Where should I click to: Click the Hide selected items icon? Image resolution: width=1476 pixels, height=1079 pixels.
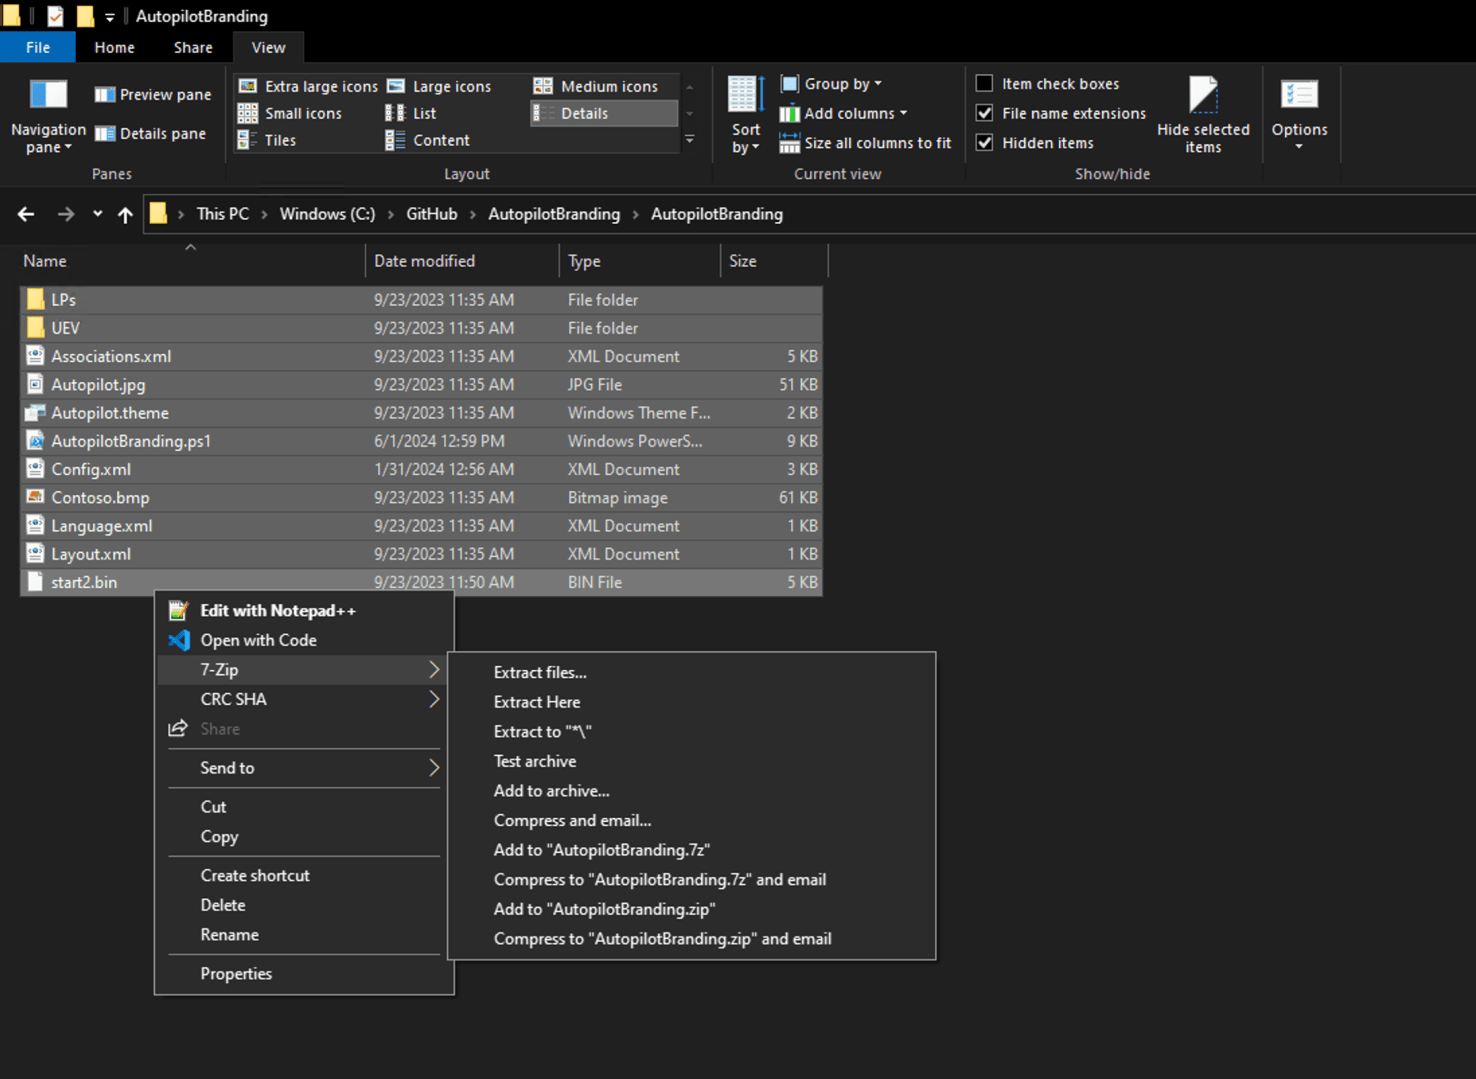click(1202, 96)
